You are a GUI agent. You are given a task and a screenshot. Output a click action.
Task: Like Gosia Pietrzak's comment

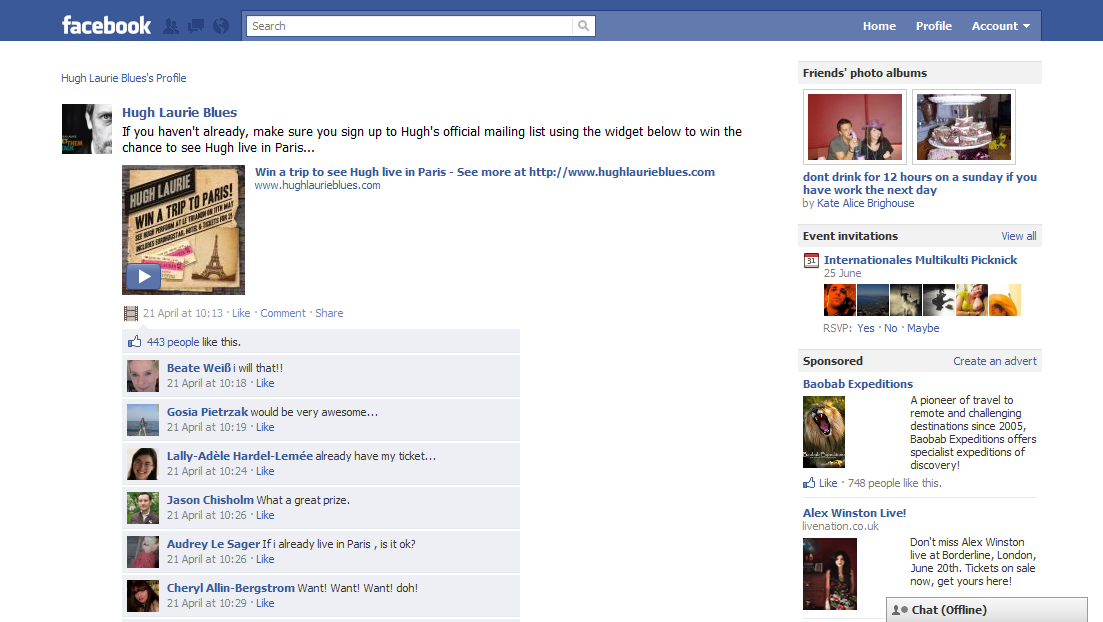pos(265,427)
